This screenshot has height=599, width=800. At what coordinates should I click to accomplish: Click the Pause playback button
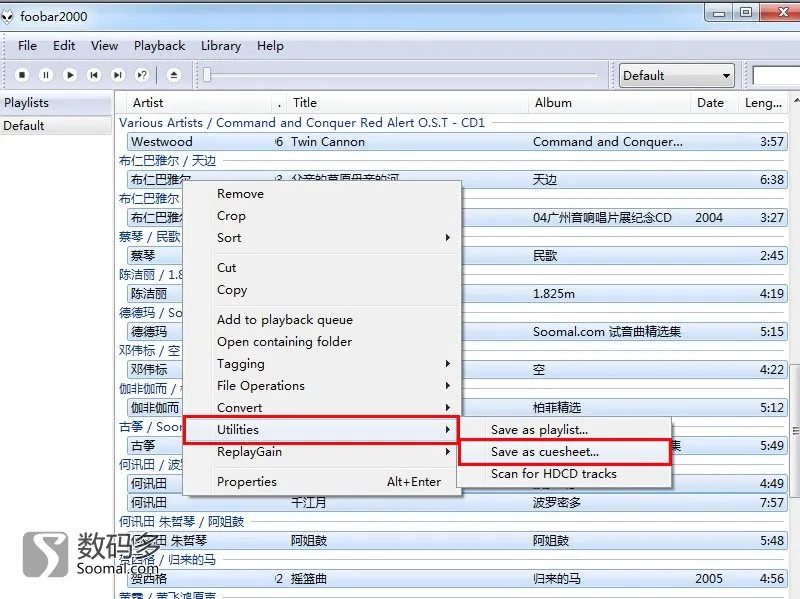(45, 75)
